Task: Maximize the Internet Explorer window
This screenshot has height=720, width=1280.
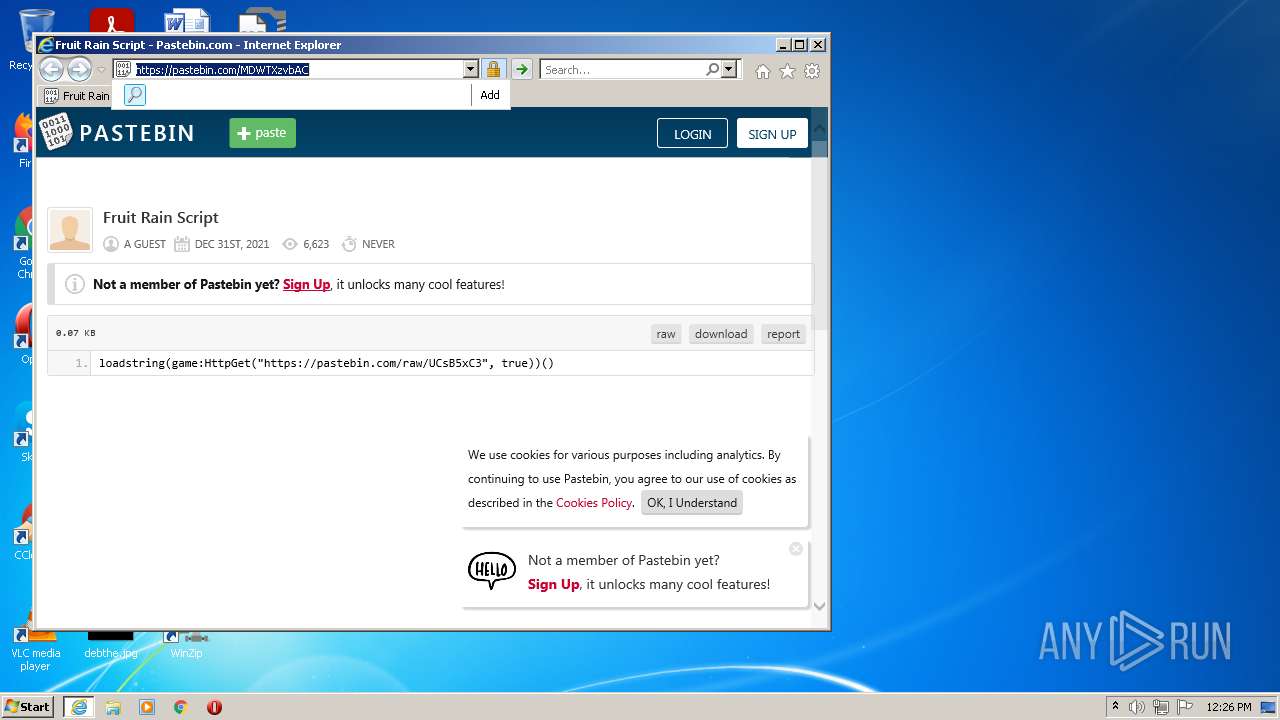Action: [x=799, y=45]
